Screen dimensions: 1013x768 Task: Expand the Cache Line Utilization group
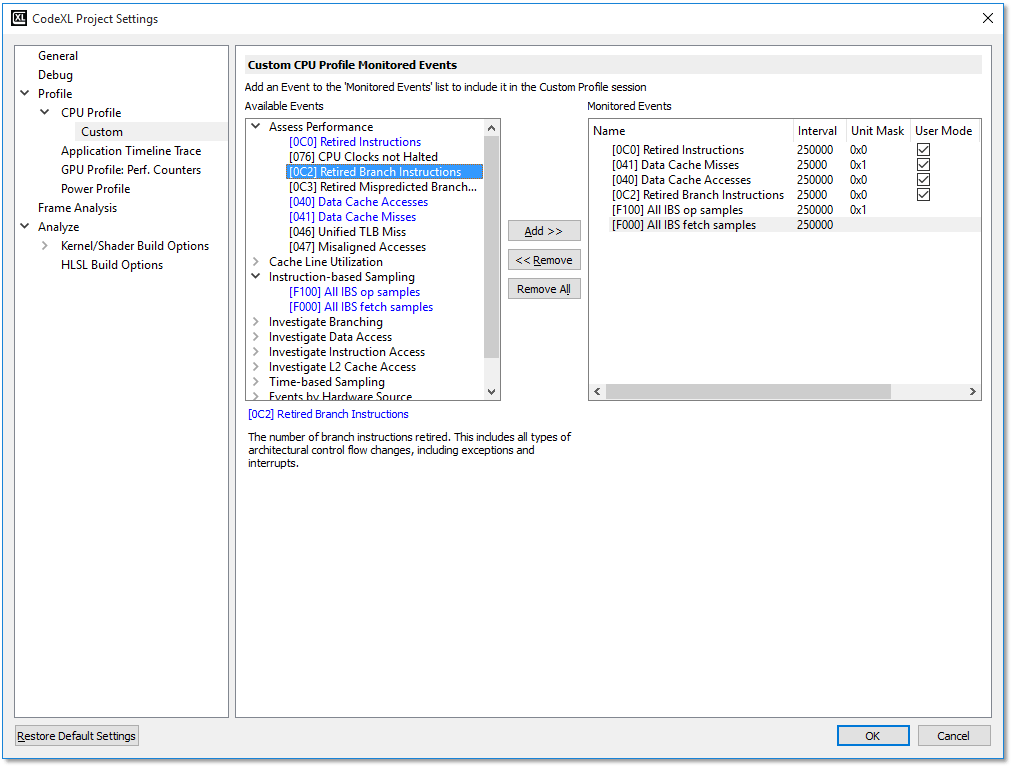point(256,262)
